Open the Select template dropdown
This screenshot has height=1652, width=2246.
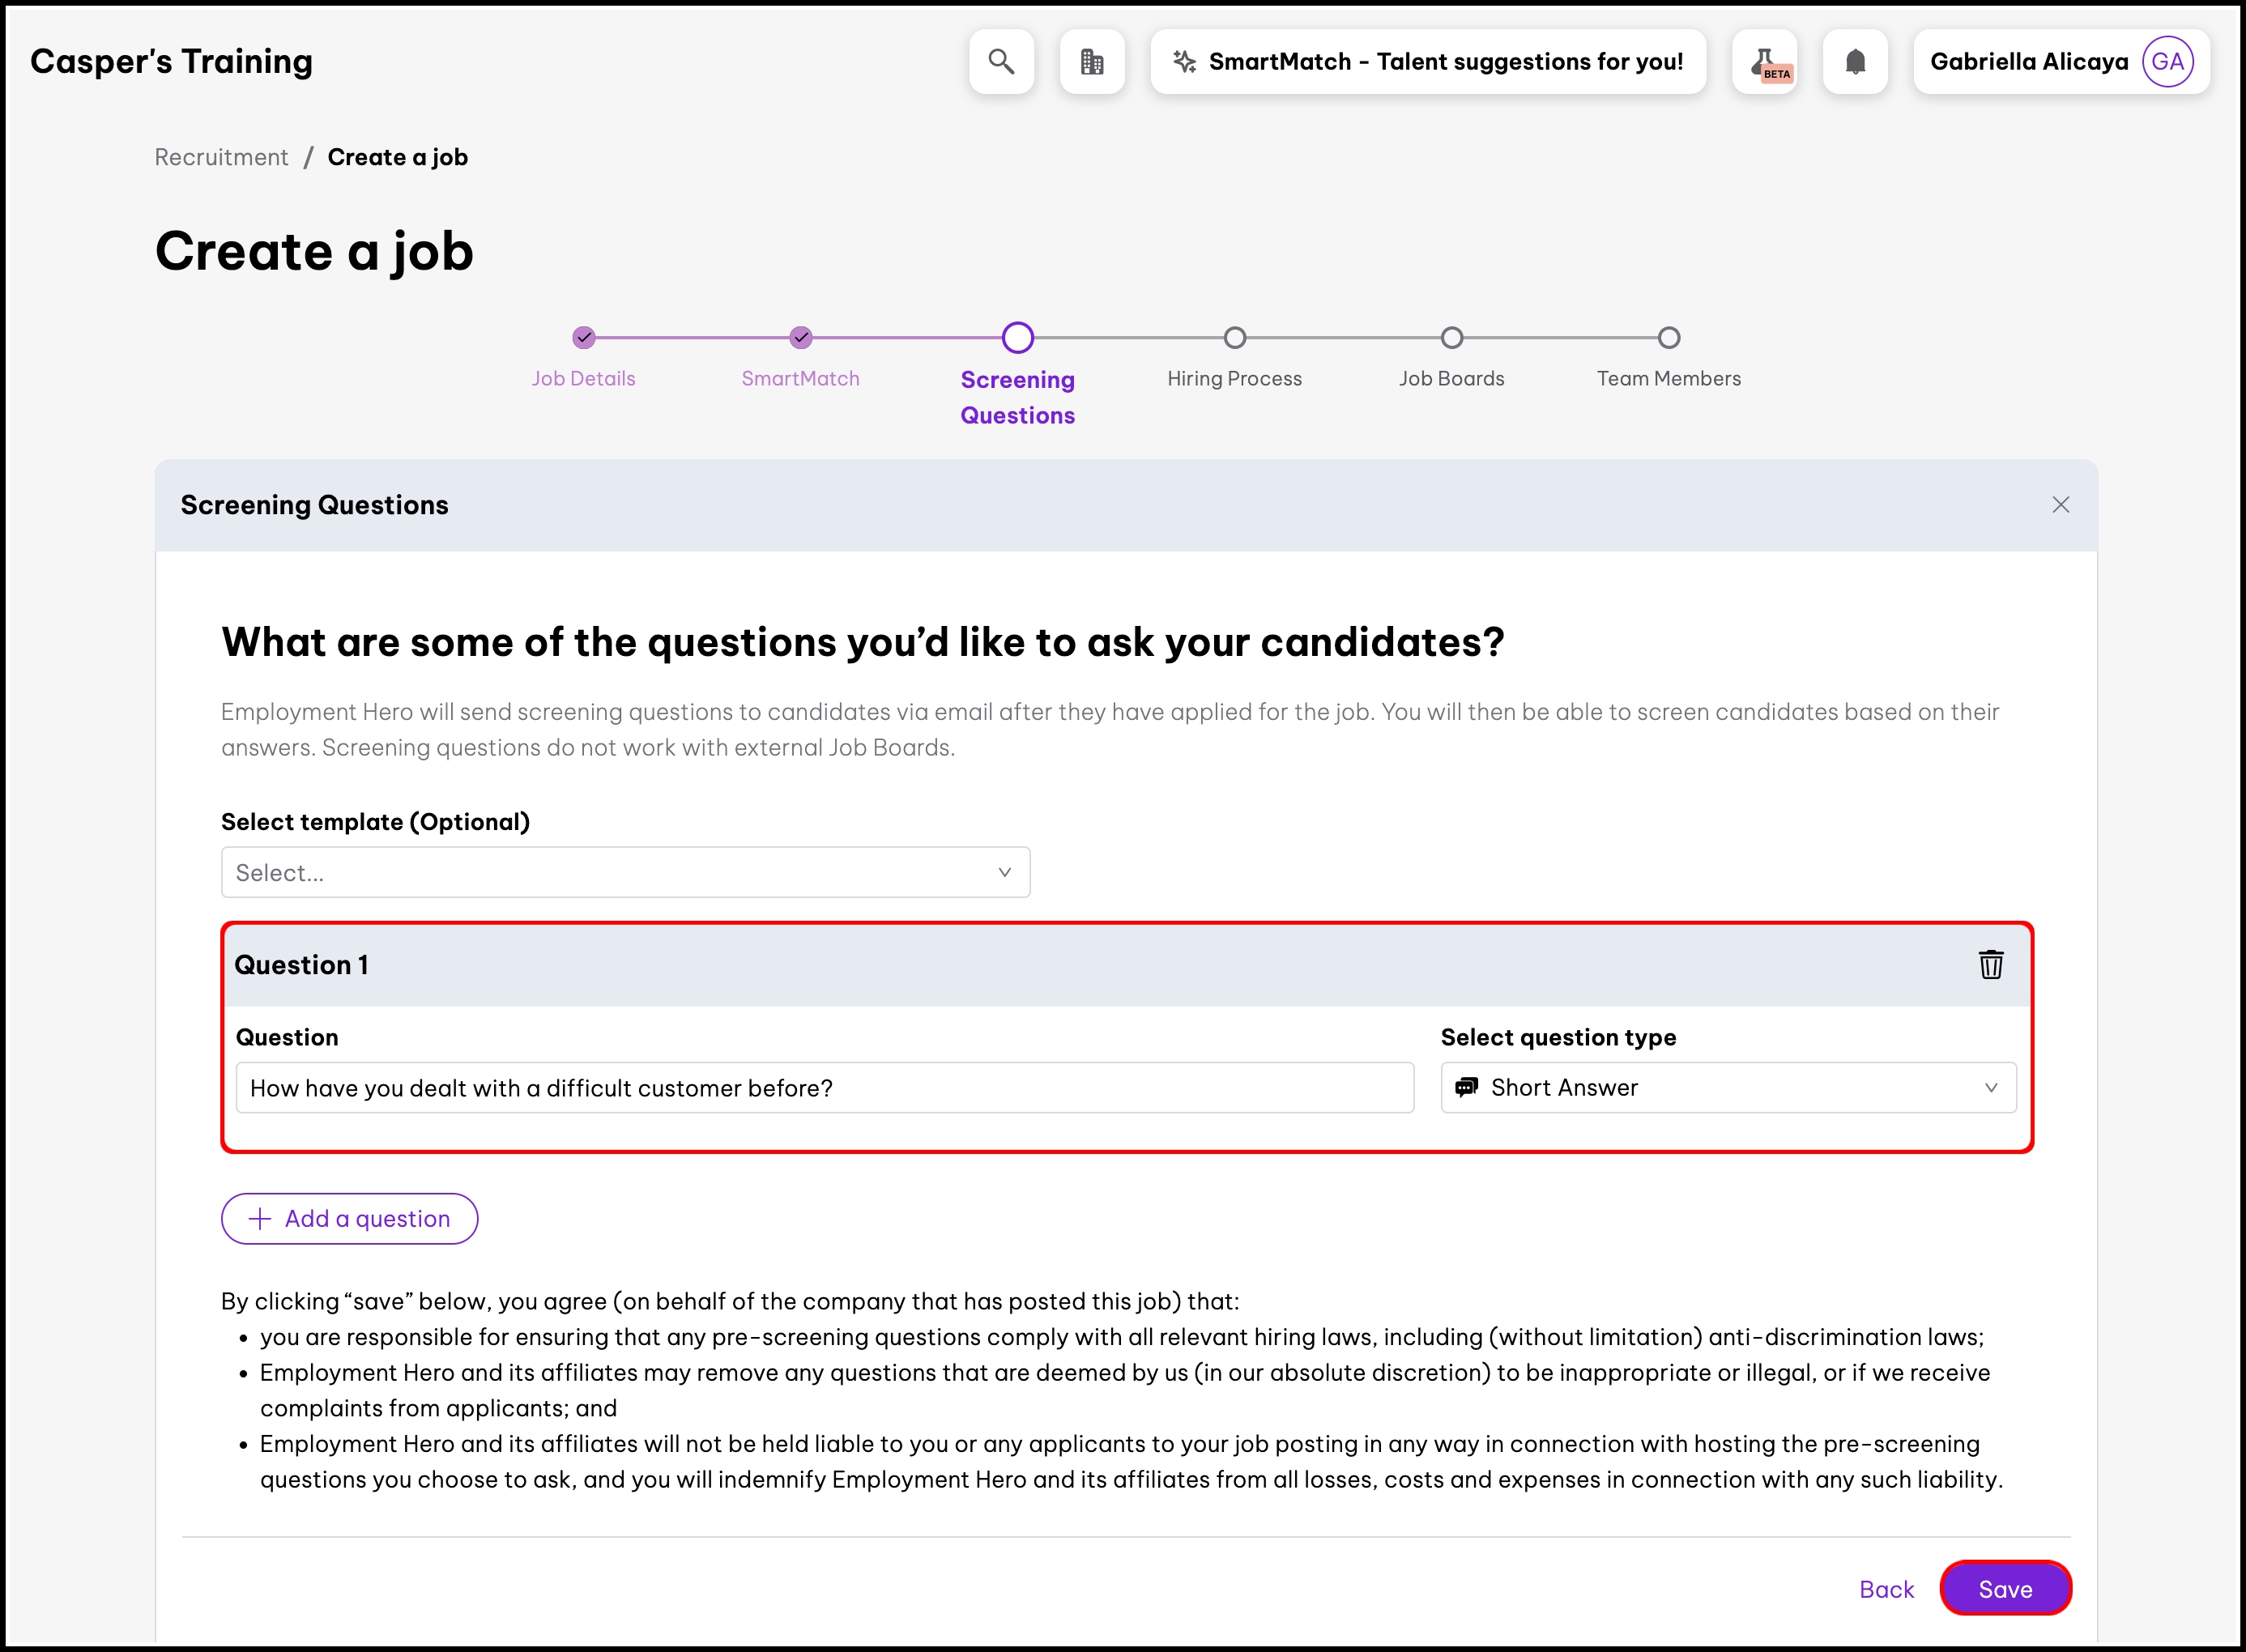click(x=625, y=873)
